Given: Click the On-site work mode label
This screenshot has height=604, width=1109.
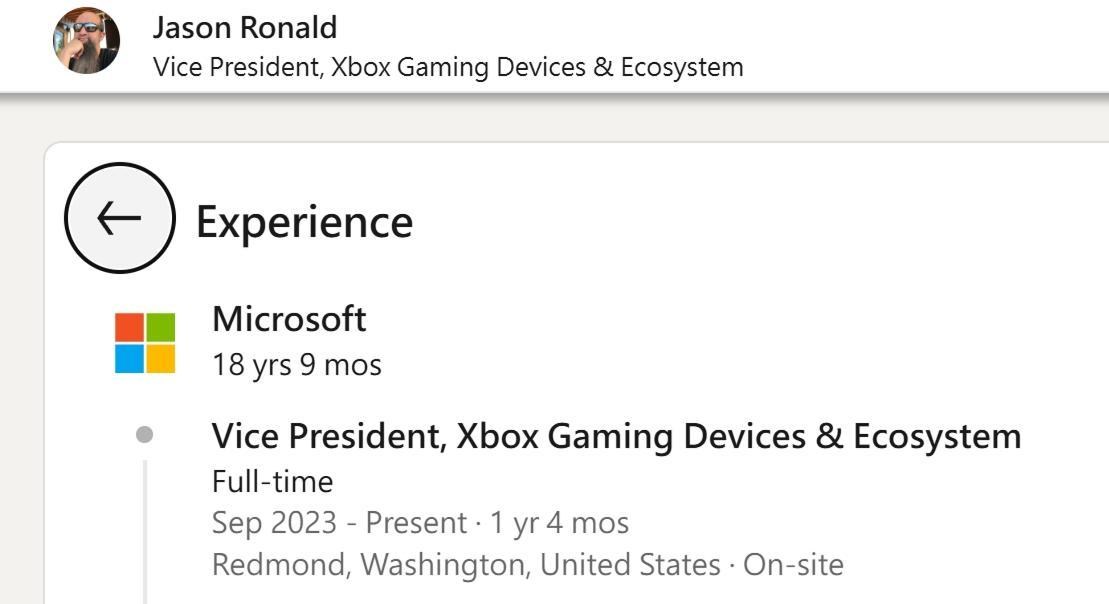Looking at the screenshot, I should pyautogui.click(x=793, y=565).
